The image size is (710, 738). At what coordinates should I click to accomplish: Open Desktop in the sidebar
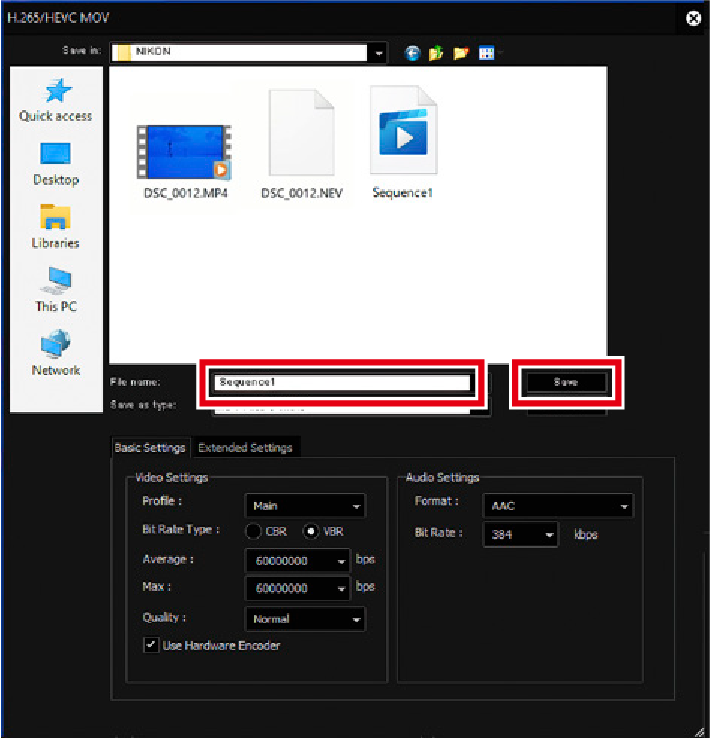55,155
